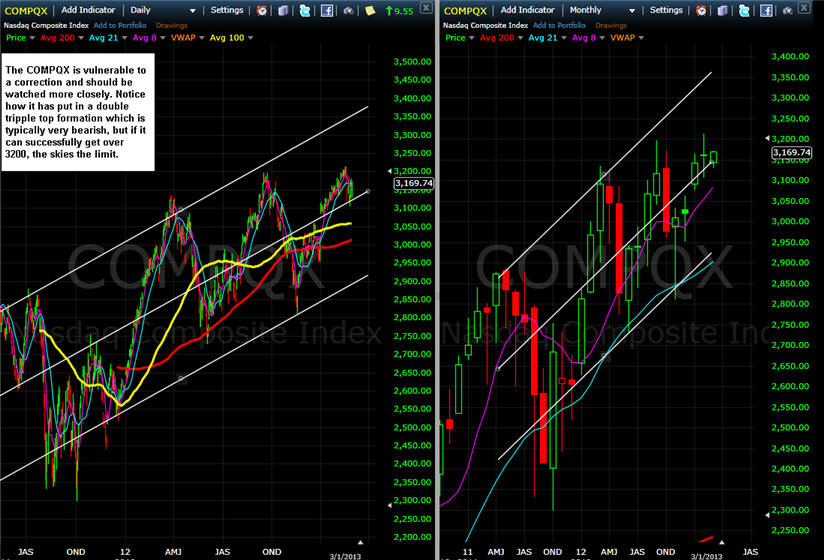The height and width of the screenshot is (560, 824).
Task: Share Daily chart via Twitter icon
Action: pos(305,11)
